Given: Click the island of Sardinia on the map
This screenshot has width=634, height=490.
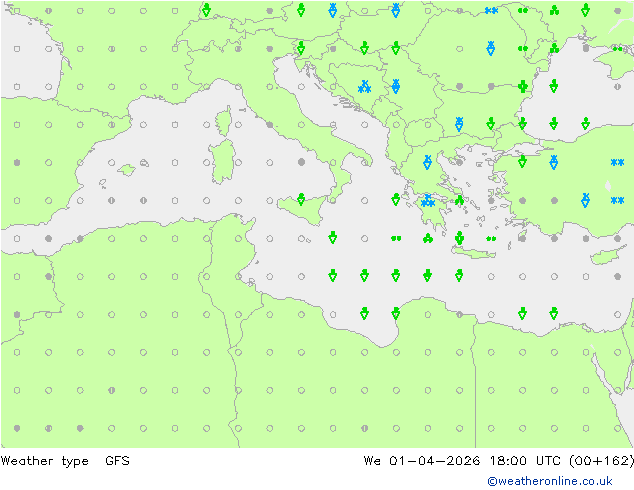Looking at the screenshot, I should [222, 161].
